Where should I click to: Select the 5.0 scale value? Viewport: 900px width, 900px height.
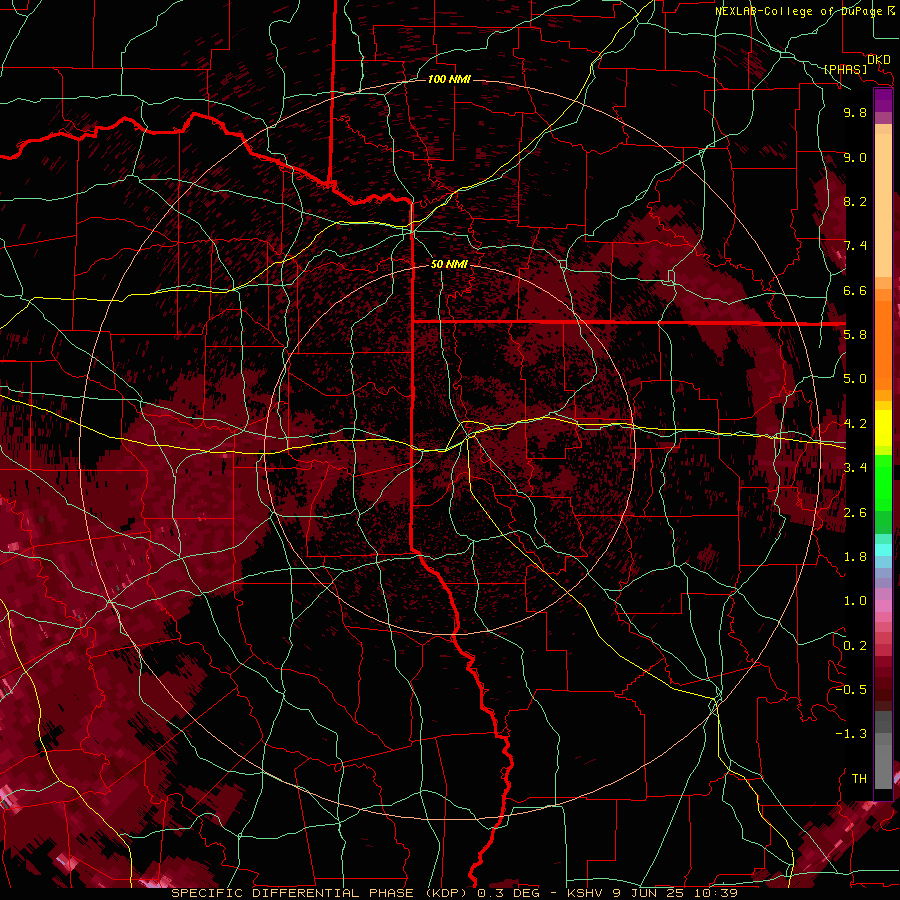(x=855, y=379)
